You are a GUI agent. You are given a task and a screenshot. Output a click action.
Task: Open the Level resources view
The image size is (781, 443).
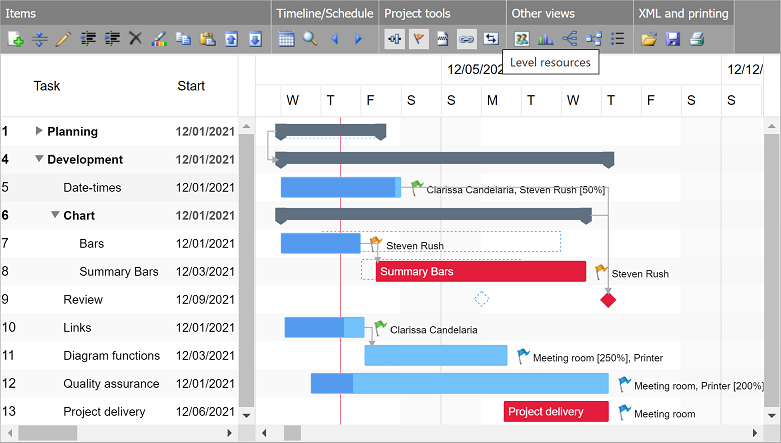pyautogui.click(x=521, y=39)
